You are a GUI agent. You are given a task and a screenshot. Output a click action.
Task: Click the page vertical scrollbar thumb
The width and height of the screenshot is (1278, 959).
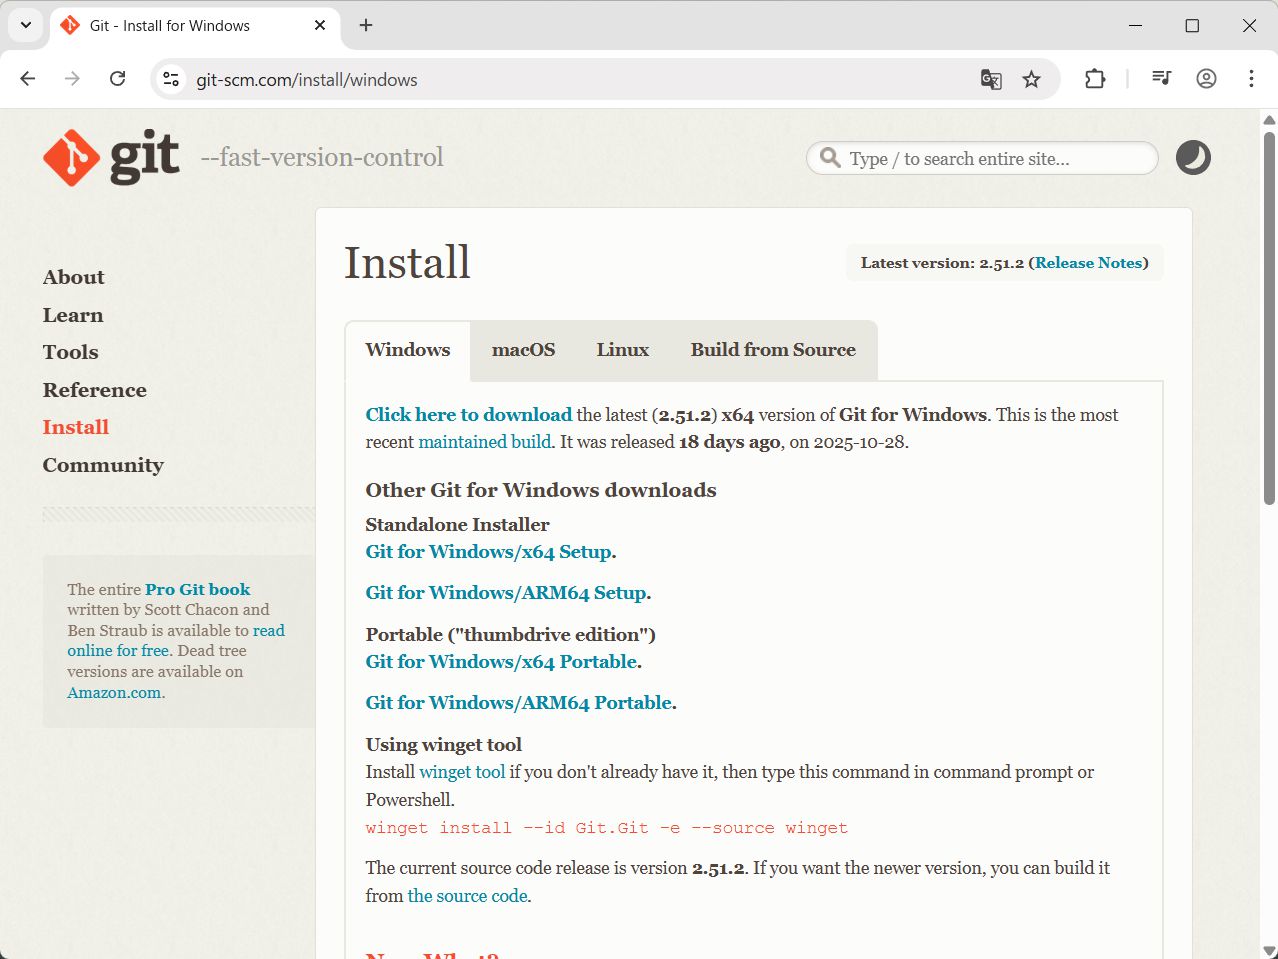coord(1269,315)
